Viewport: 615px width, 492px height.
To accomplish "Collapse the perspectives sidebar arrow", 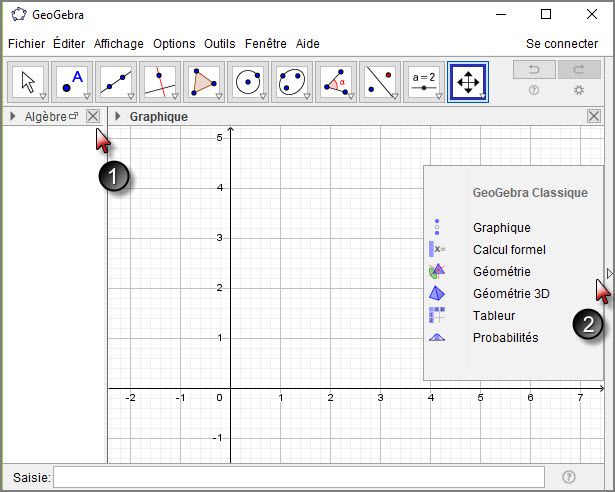I will [x=609, y=273].
